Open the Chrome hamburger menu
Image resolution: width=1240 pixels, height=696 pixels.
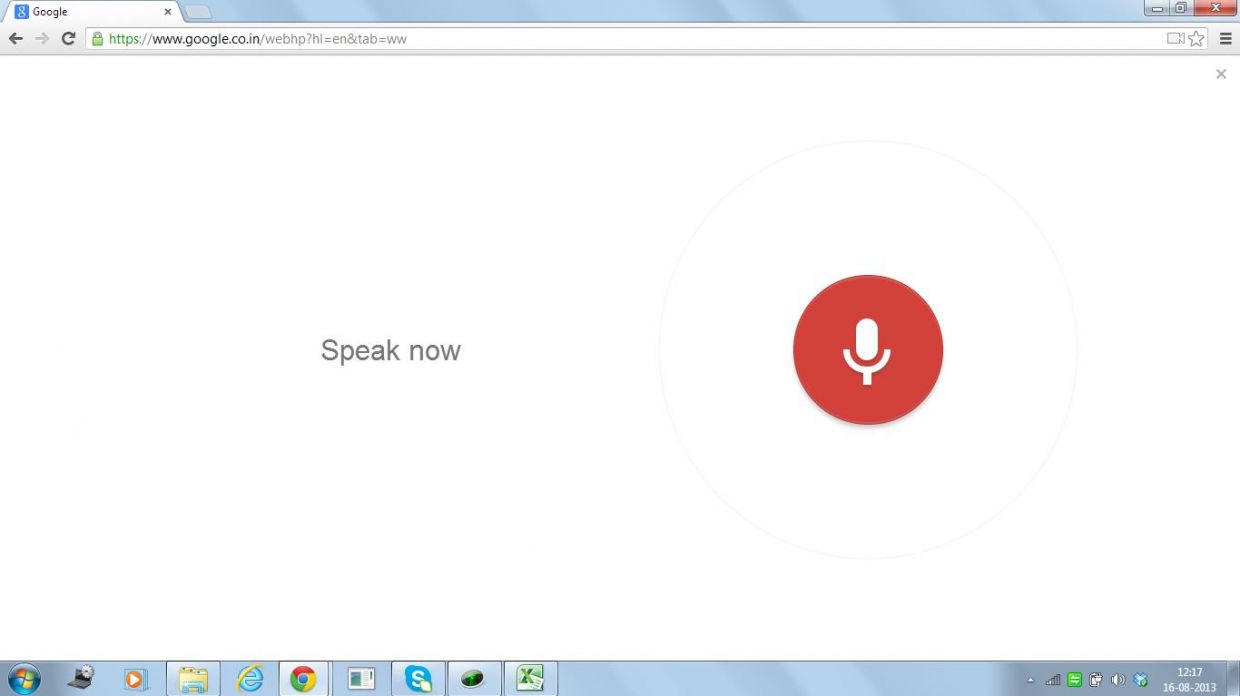(x=1225, y=39)
